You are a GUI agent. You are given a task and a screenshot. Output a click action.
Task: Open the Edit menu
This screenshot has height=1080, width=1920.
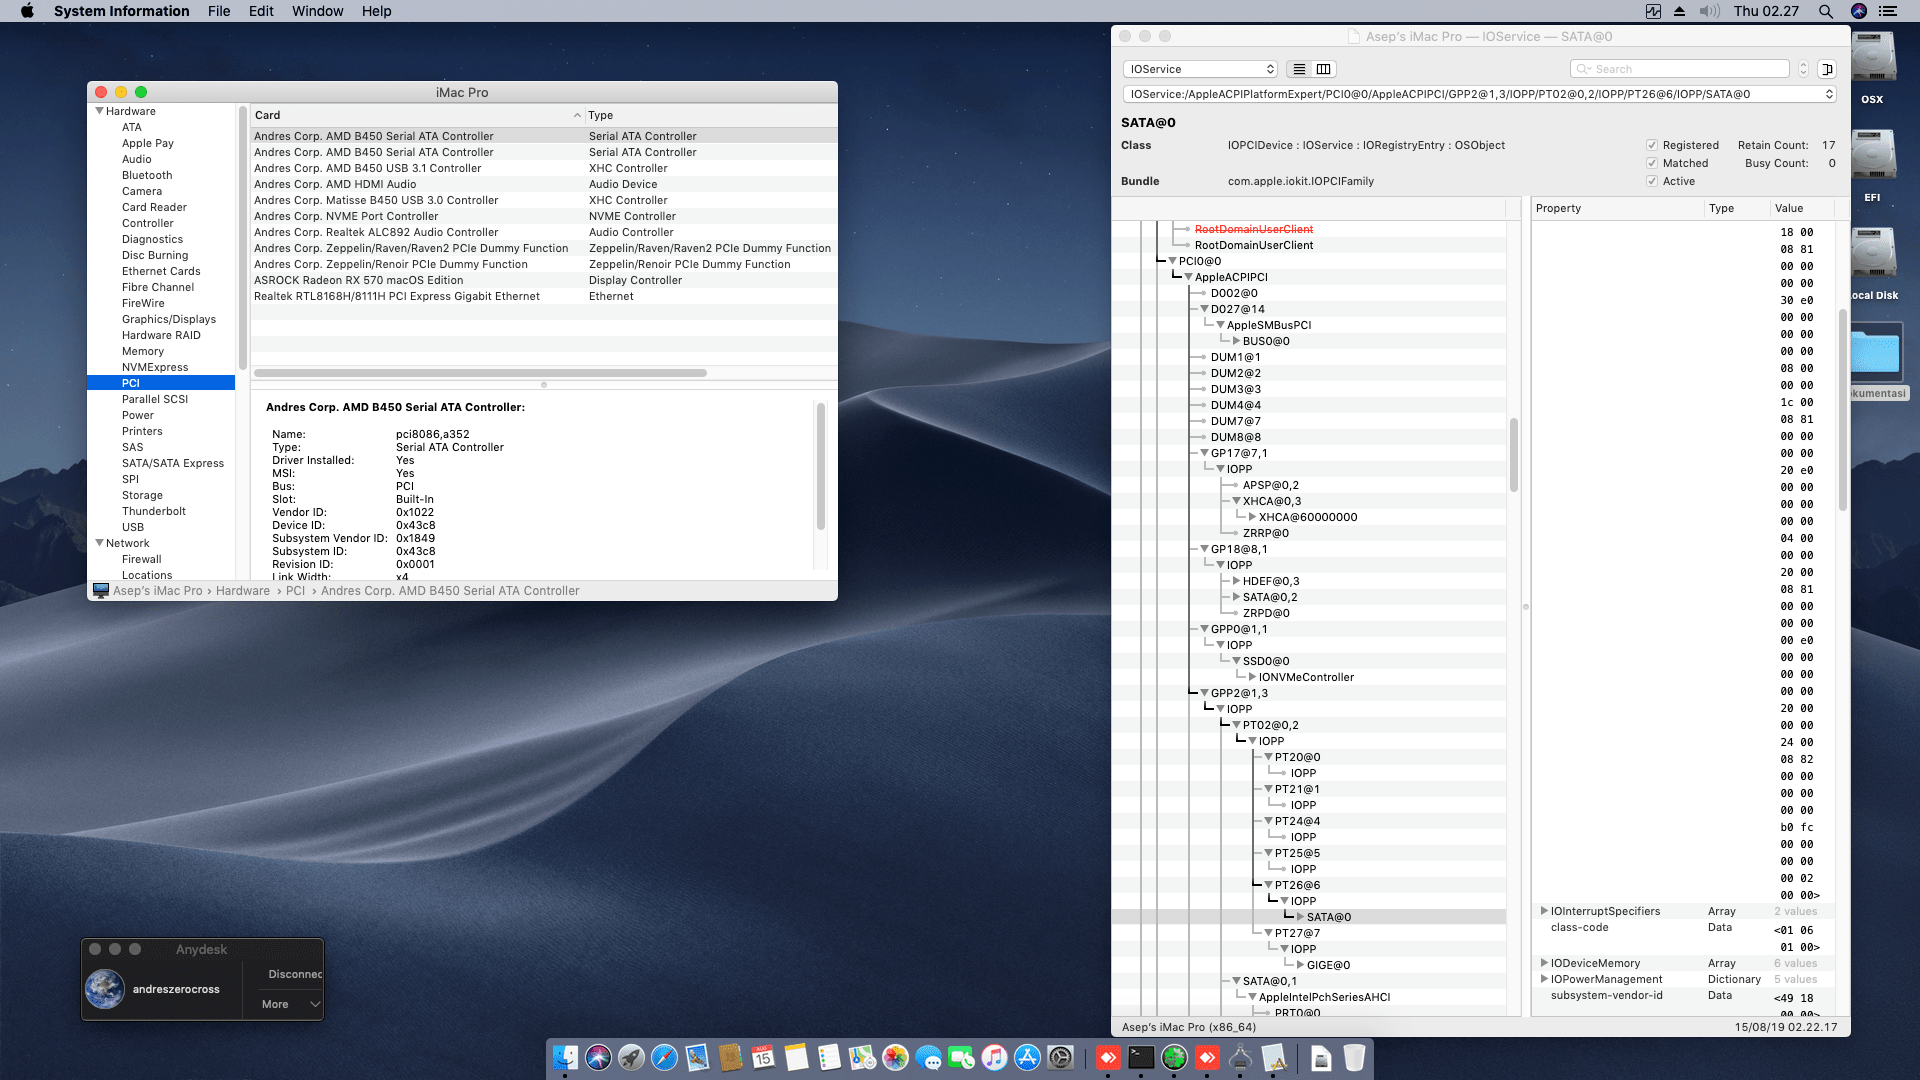[261, 11]
